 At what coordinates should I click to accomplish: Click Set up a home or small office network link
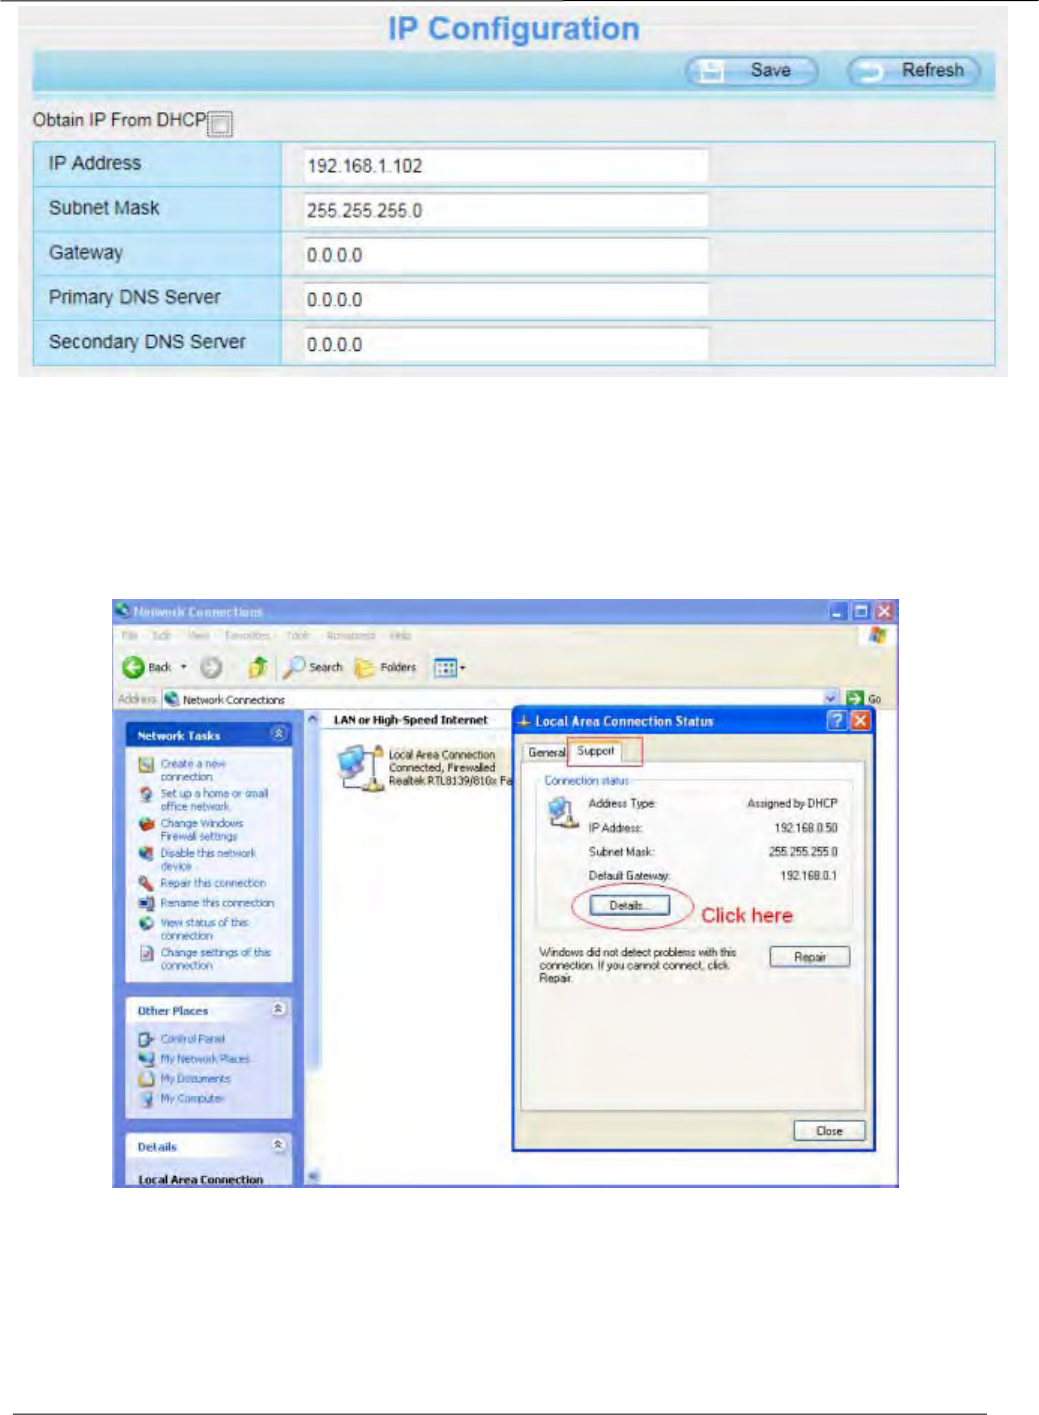click(x=214, y=800)
